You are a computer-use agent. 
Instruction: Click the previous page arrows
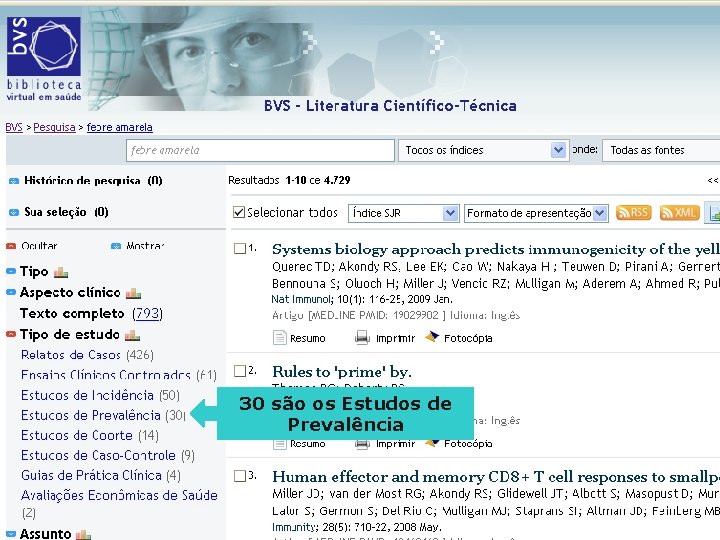(713, 180)
